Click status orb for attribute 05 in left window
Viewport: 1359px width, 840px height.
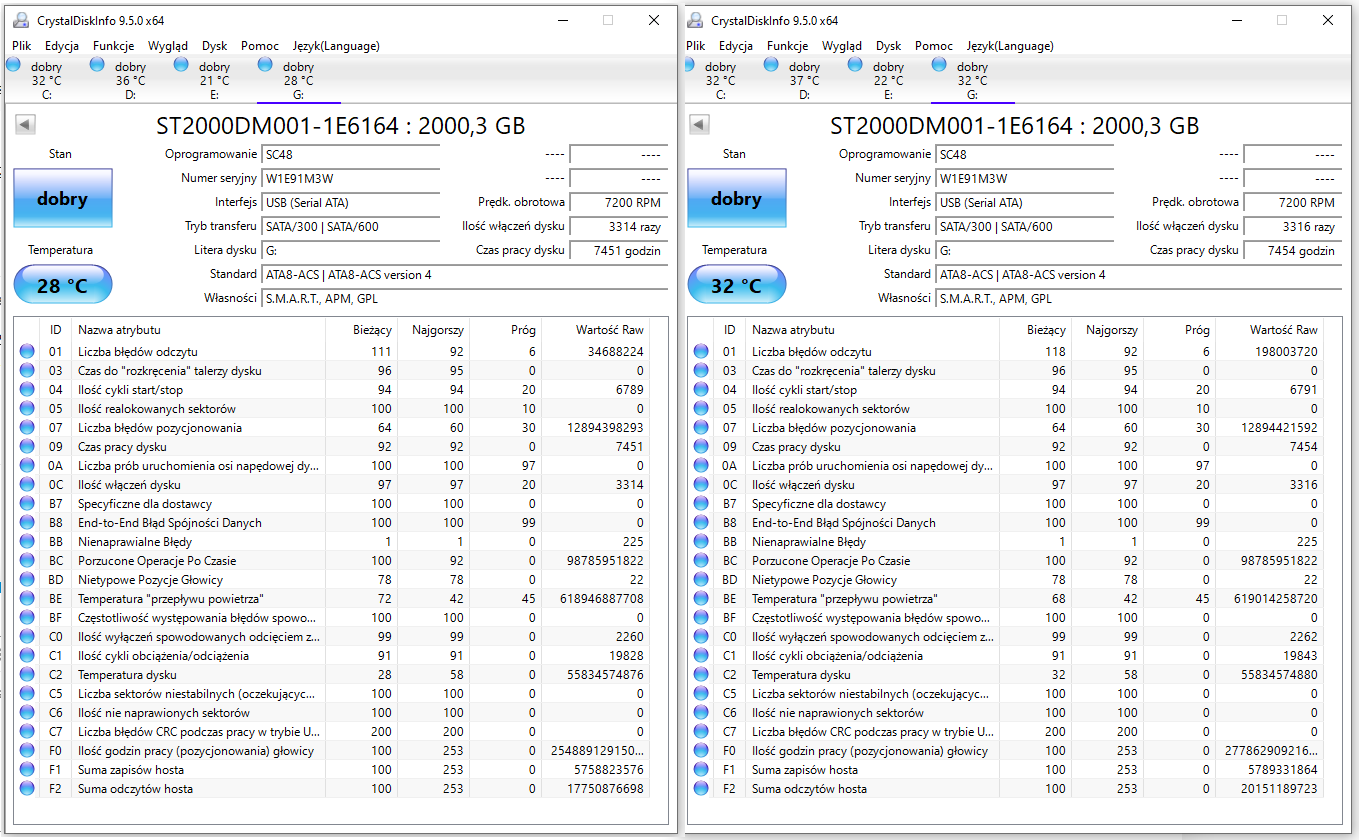pos(26,409)
